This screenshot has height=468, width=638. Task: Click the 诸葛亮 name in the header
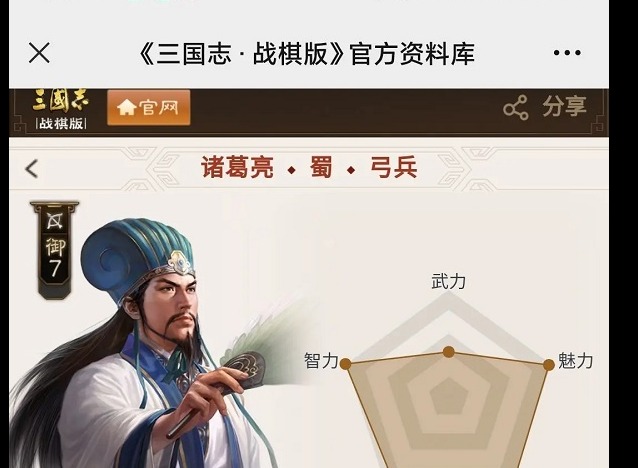coord(237,167)
